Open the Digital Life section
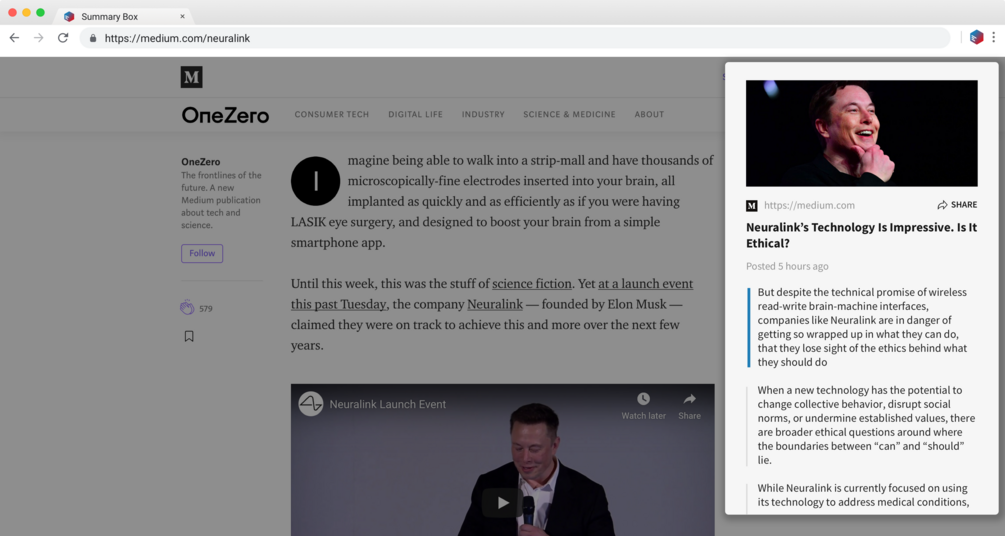Viewport: 1005px width, 536px height. coord(415,114)
